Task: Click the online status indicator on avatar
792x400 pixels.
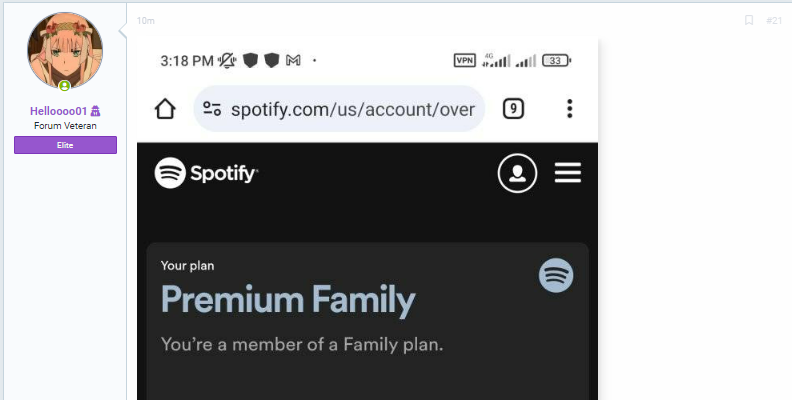Action: pos(65,86)
